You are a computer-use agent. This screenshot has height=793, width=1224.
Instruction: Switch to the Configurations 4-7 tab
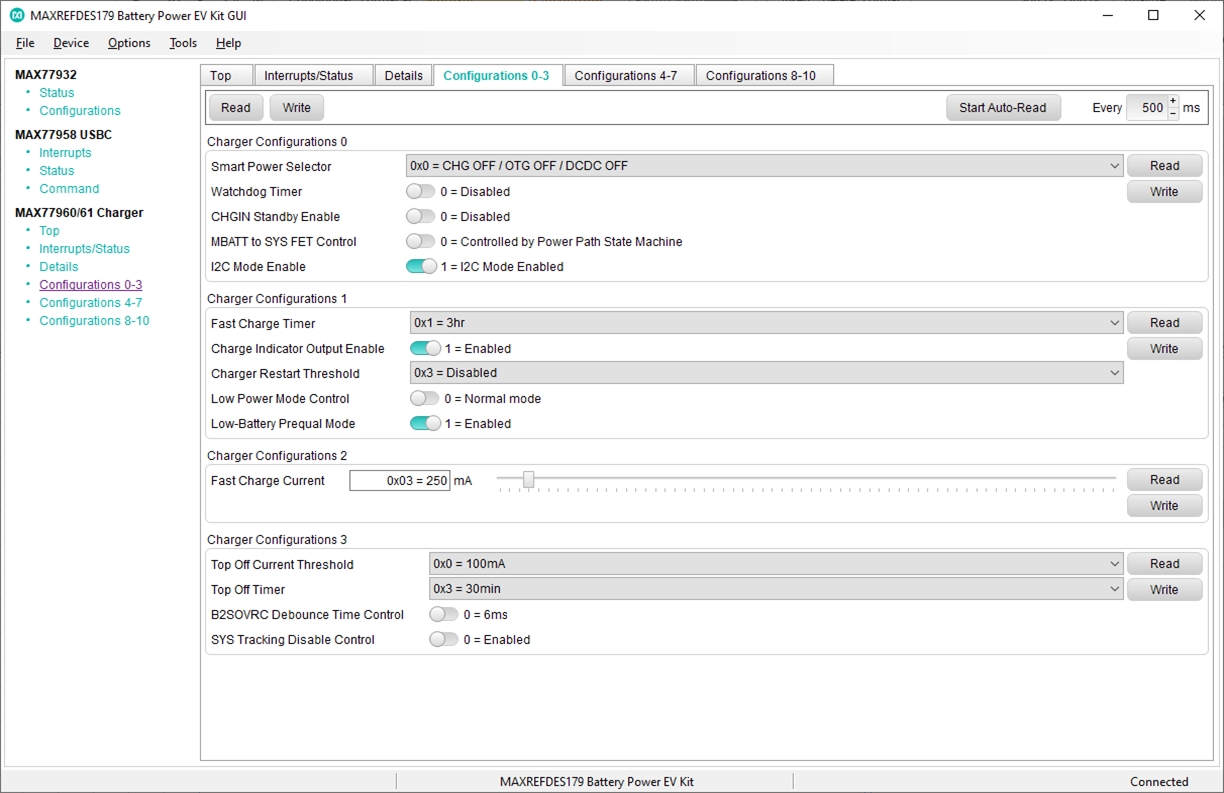click(x=626, y=76)
